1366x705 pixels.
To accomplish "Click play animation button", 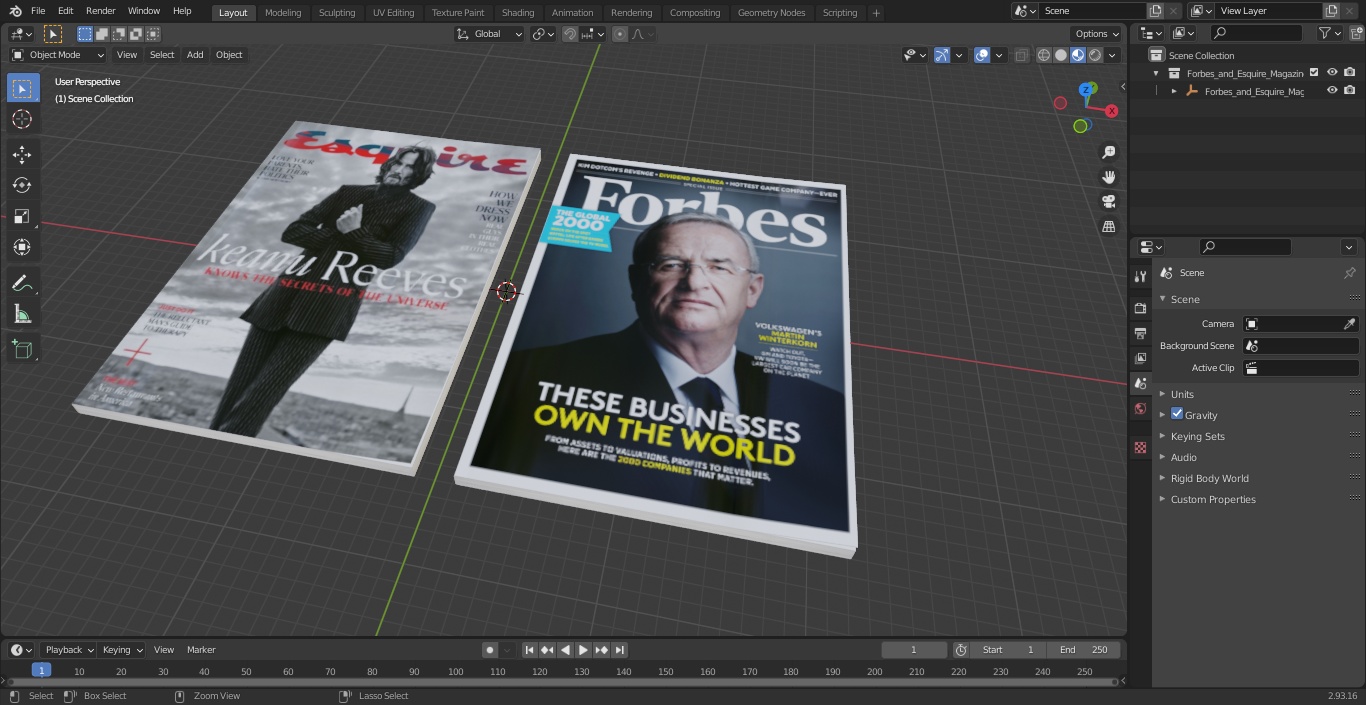I will (583, 650).
